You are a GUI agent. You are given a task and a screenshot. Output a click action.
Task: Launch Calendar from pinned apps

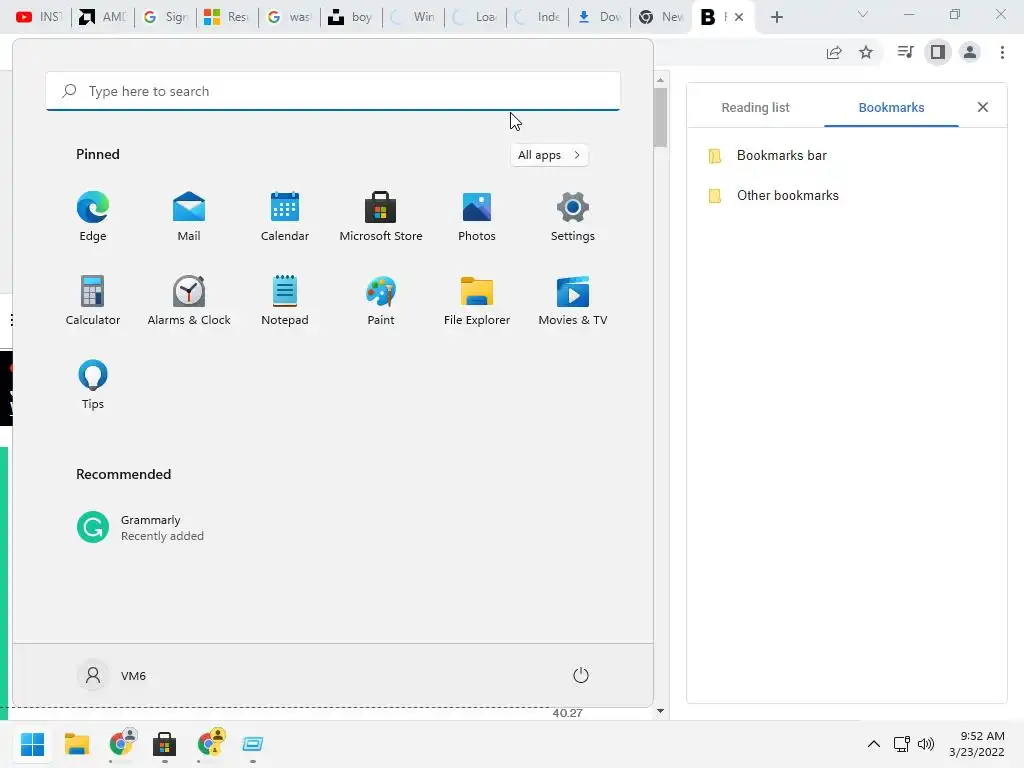pyautogui.click(x=285, y=217)
